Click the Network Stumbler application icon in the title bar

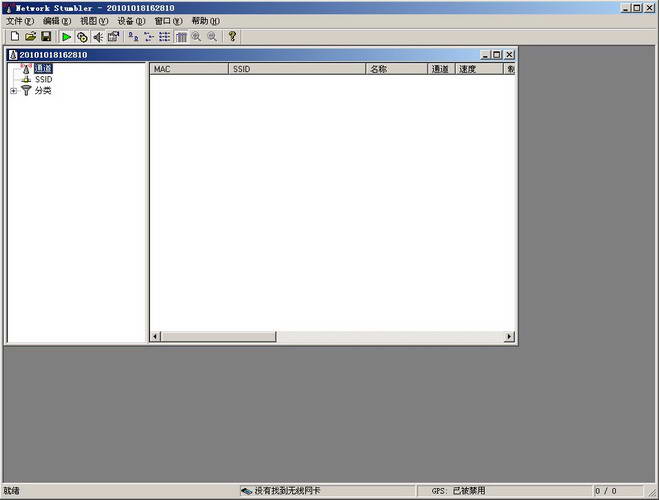(8, 8)
